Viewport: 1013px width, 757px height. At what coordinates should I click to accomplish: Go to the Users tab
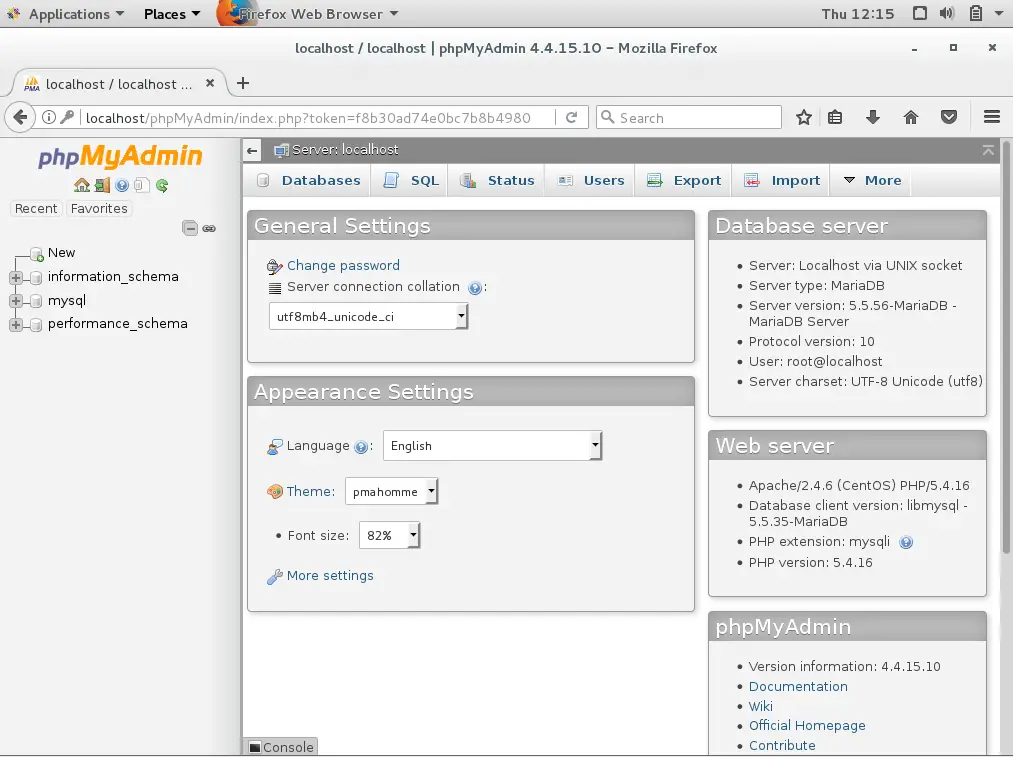click(590, 181)
